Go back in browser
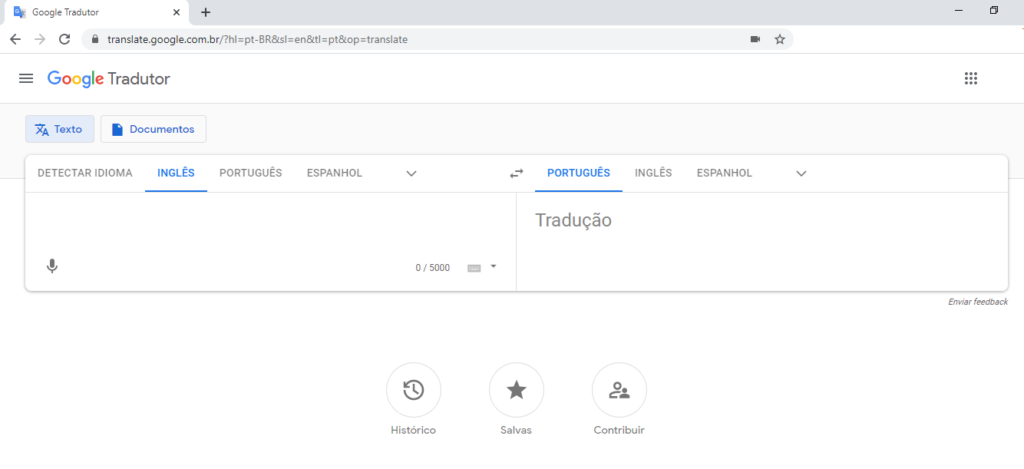Viewport: 1024px width, 469px height. (x=16, y=39)
